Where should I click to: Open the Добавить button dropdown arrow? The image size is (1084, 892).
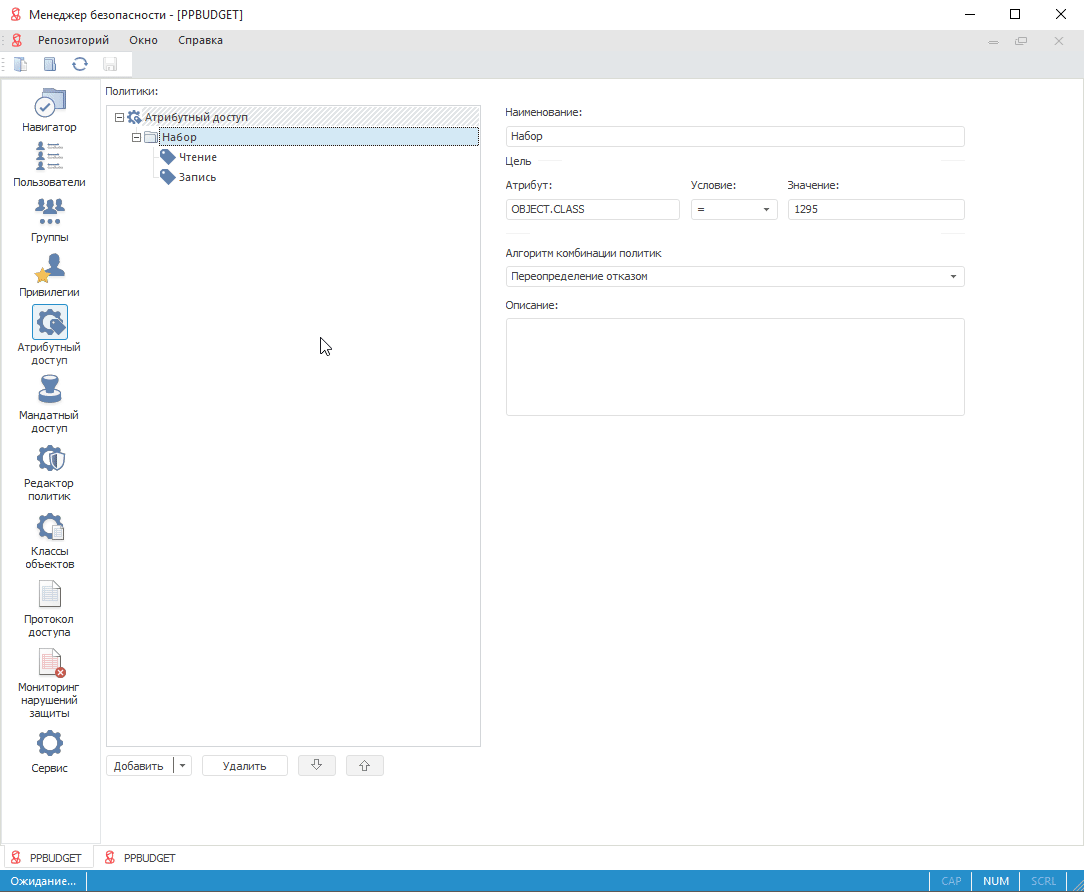click(182, 766)
